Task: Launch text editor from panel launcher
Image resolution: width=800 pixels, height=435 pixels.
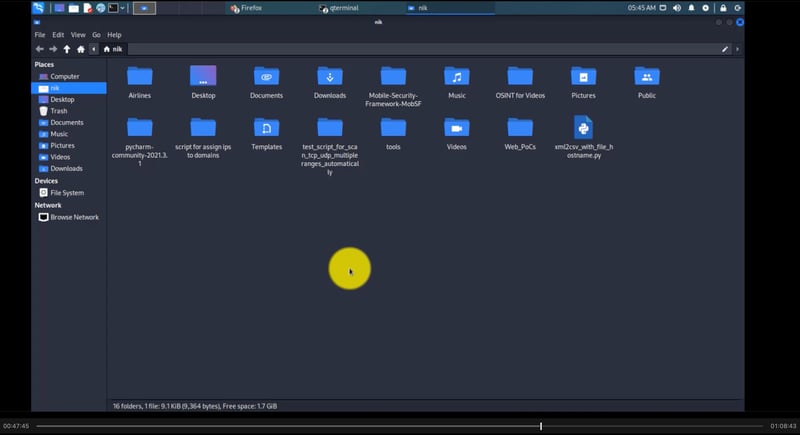Action: coord(87,8)
